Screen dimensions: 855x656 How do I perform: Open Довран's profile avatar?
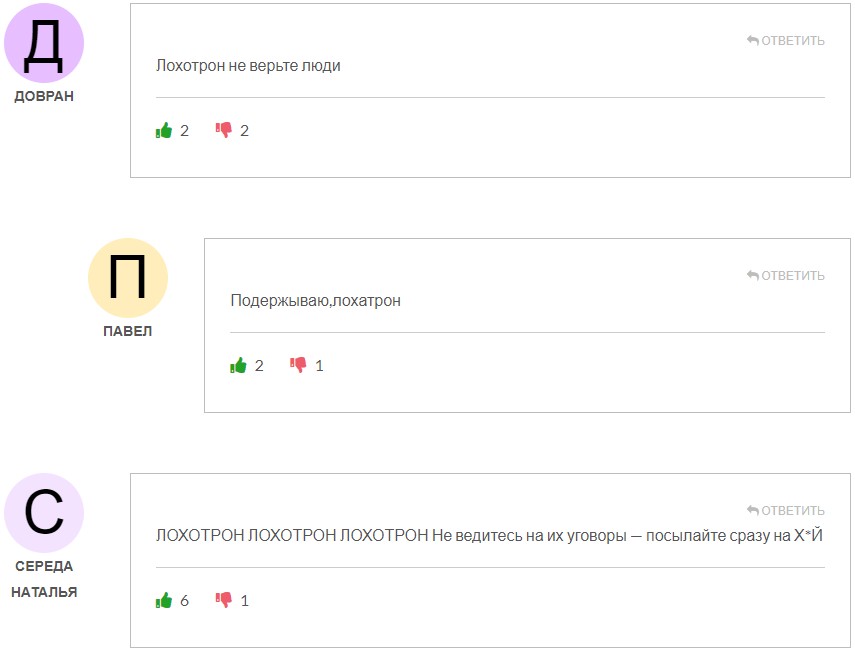(45, 42)
